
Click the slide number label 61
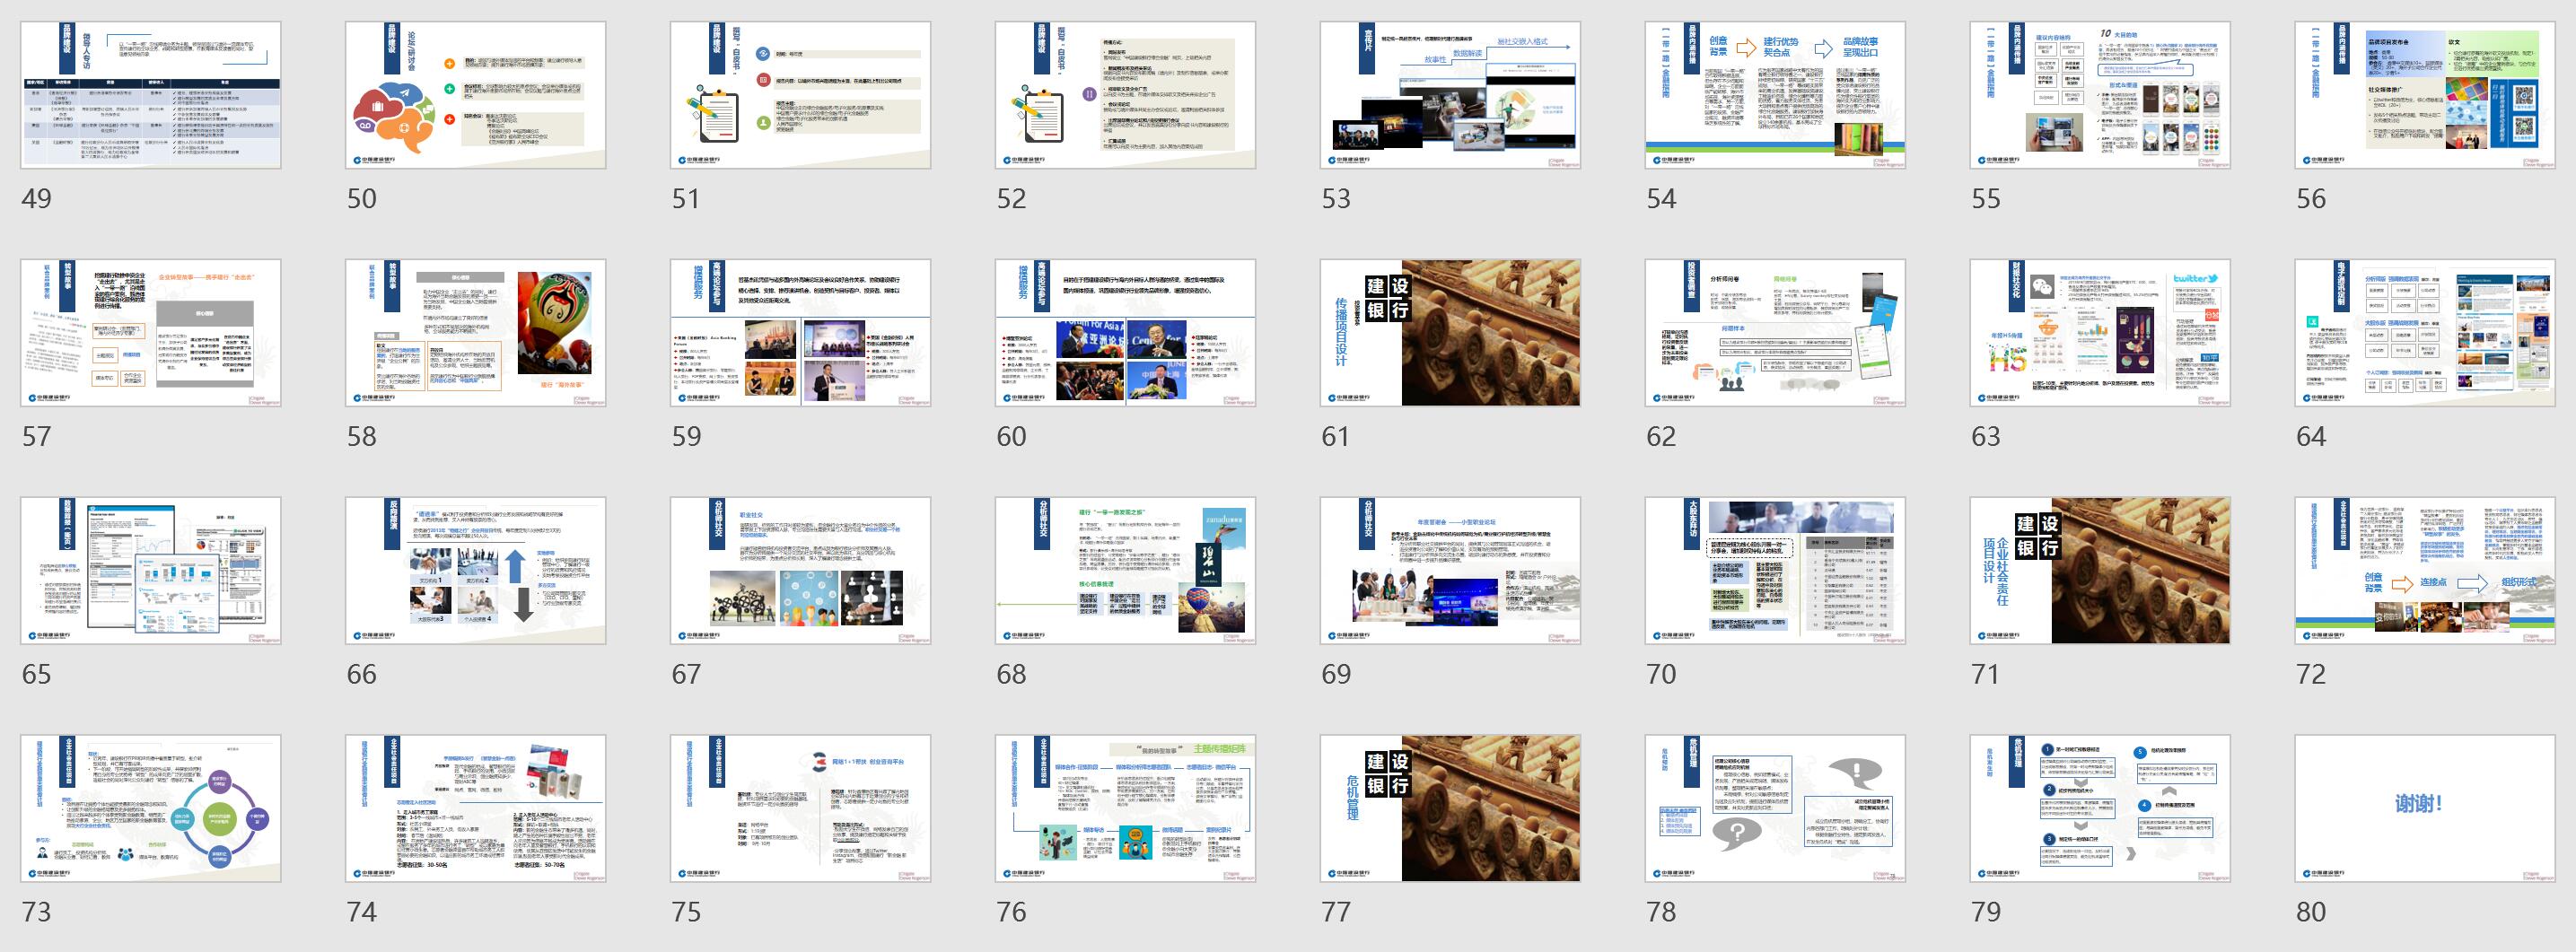(x=1336, y=437)
